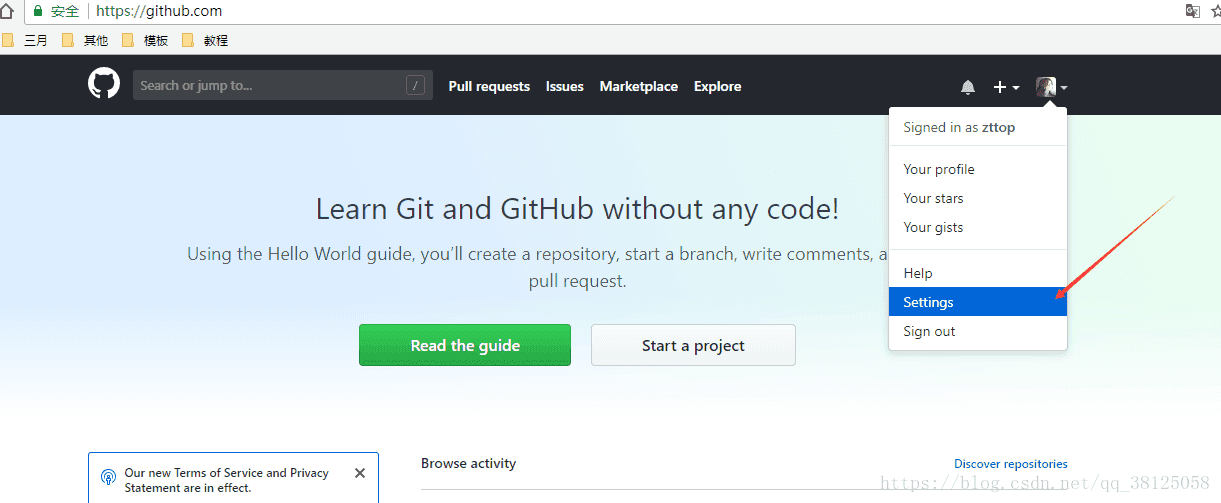
Task: Focus the Search or jump to field
Action: (x=283, y=85)
